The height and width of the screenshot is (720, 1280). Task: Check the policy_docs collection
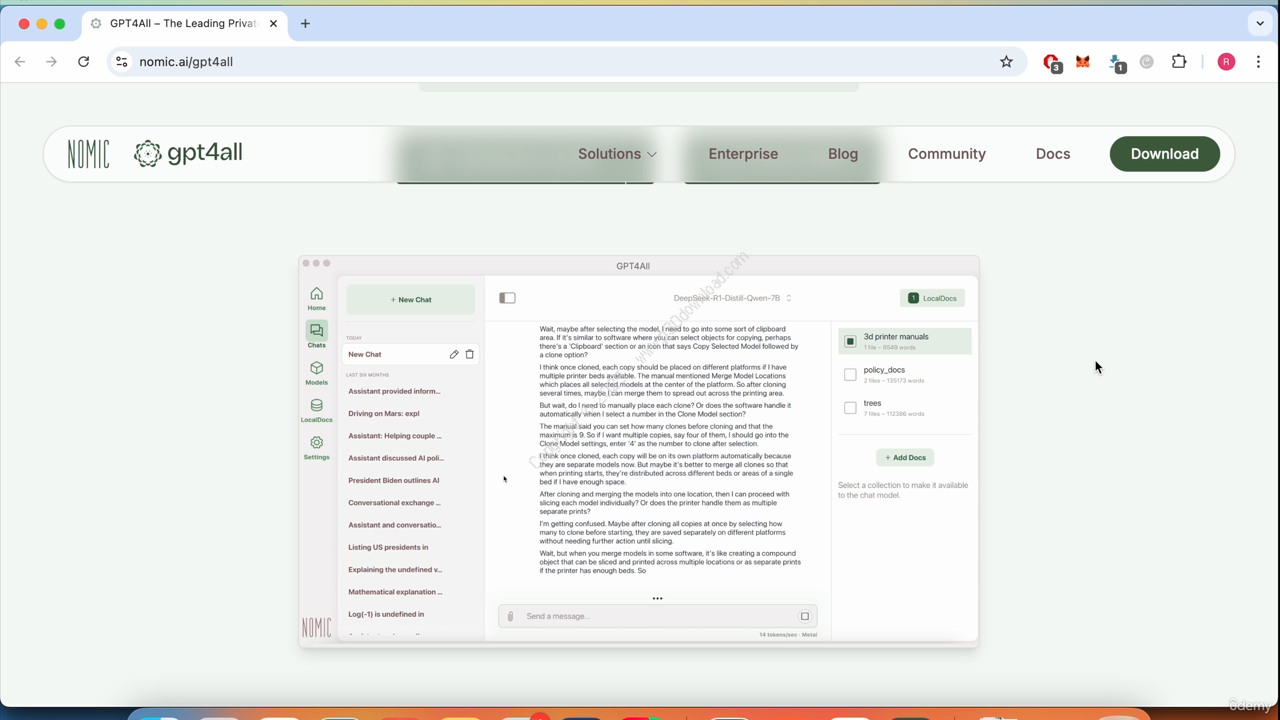coord(850,375)
